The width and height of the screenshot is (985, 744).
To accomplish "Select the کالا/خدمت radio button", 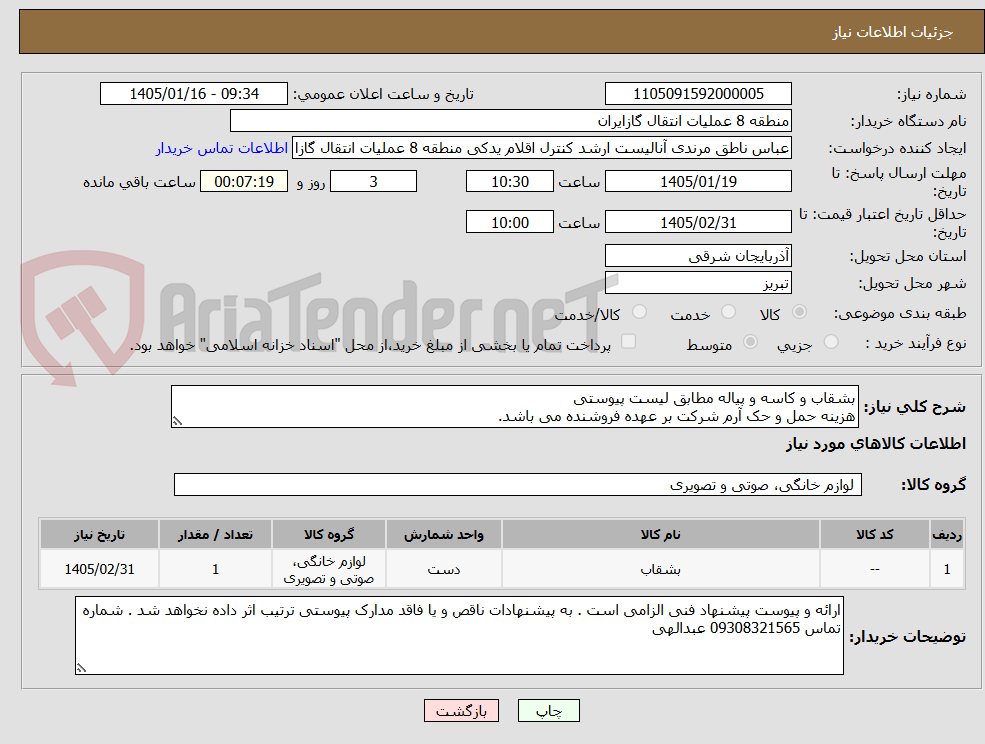I will tap(639, 312).
